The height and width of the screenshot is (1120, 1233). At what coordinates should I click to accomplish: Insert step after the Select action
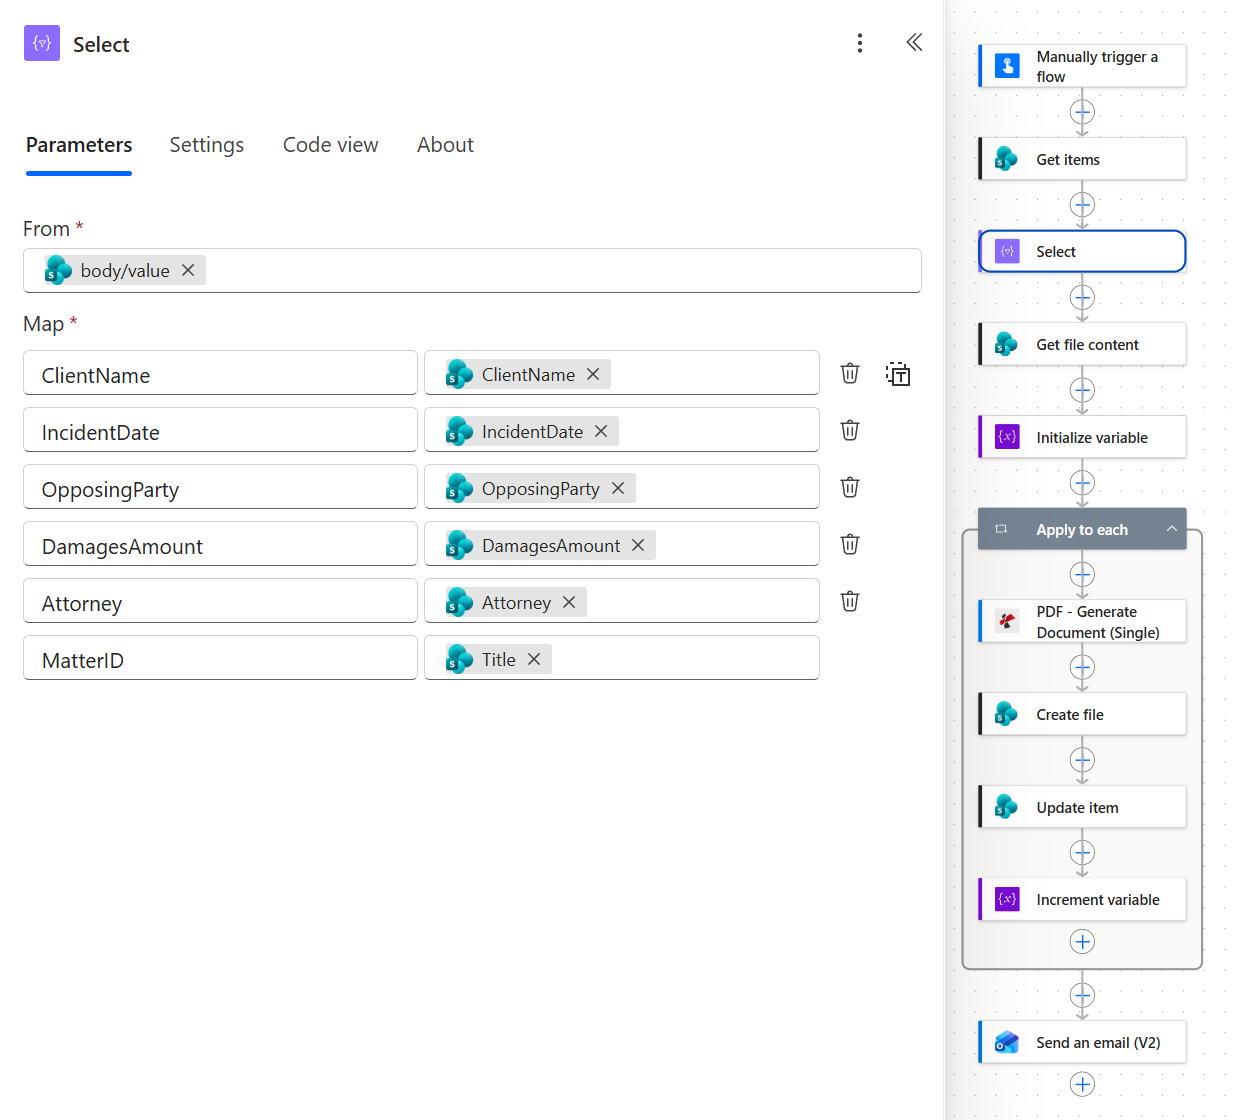point(1082,297)
